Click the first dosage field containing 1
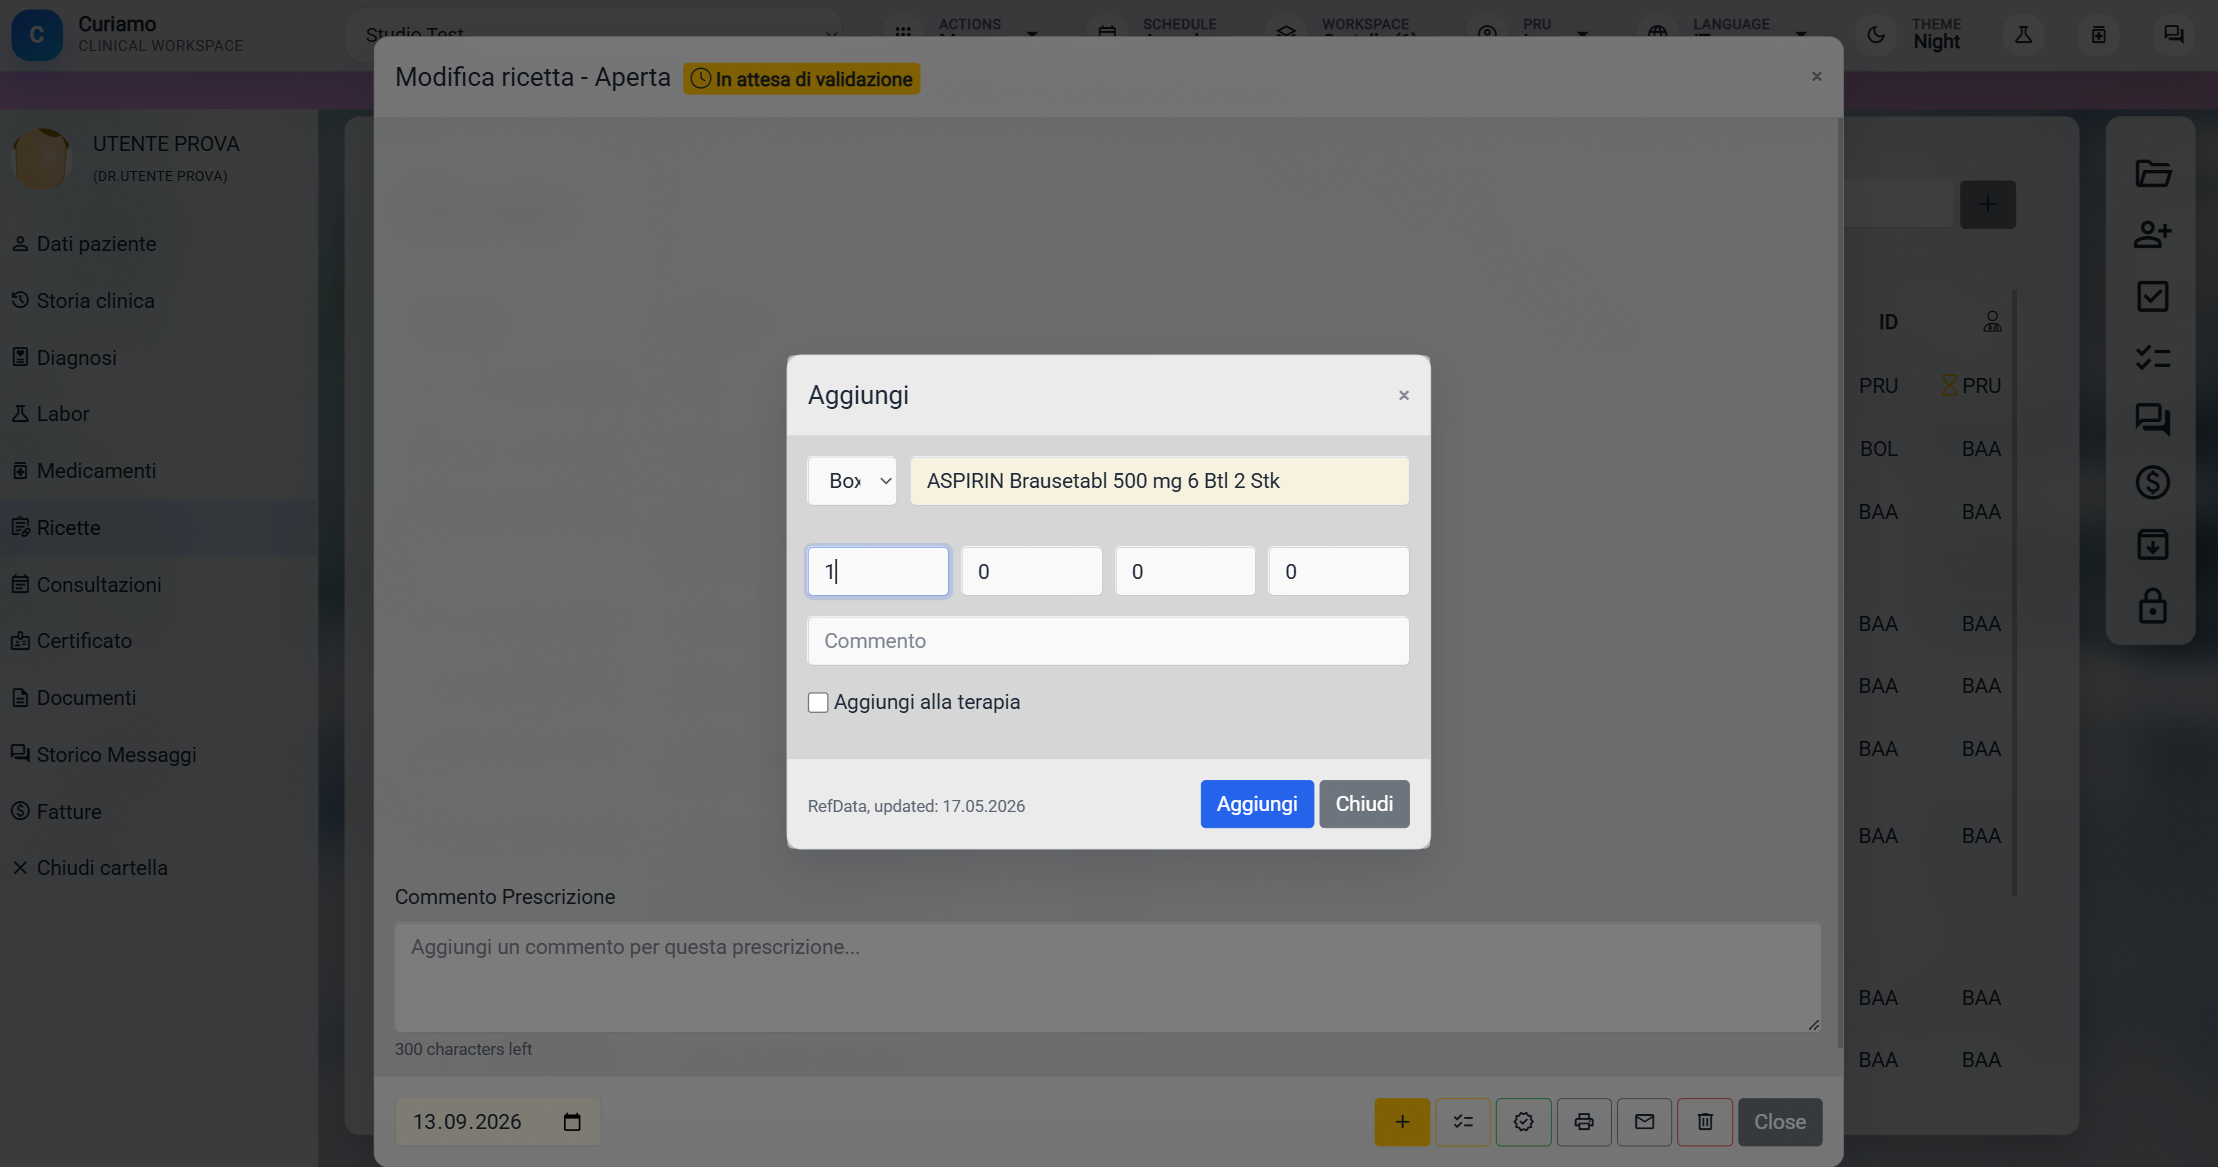Screen dimensions: 2218x1167 pos(878,572)
